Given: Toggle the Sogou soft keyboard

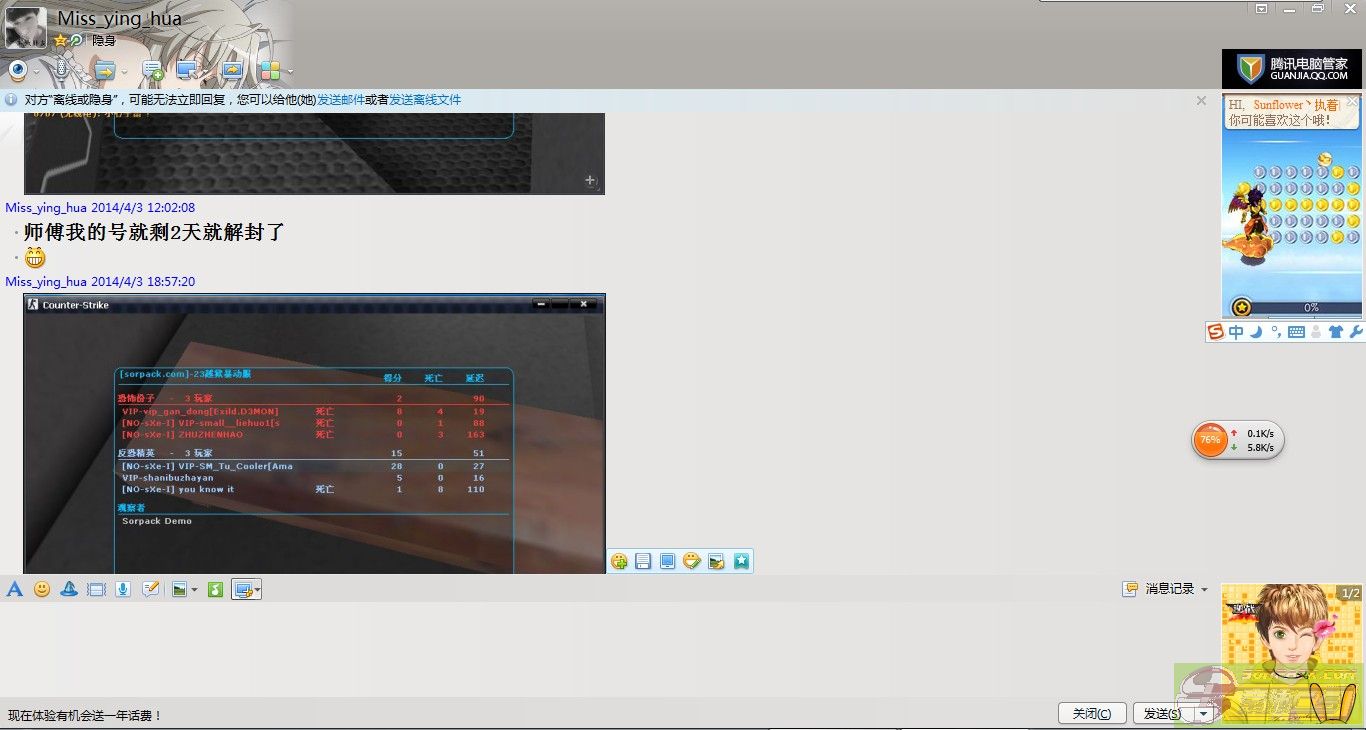Looking at the screenshot, I should click(1296, 332).
